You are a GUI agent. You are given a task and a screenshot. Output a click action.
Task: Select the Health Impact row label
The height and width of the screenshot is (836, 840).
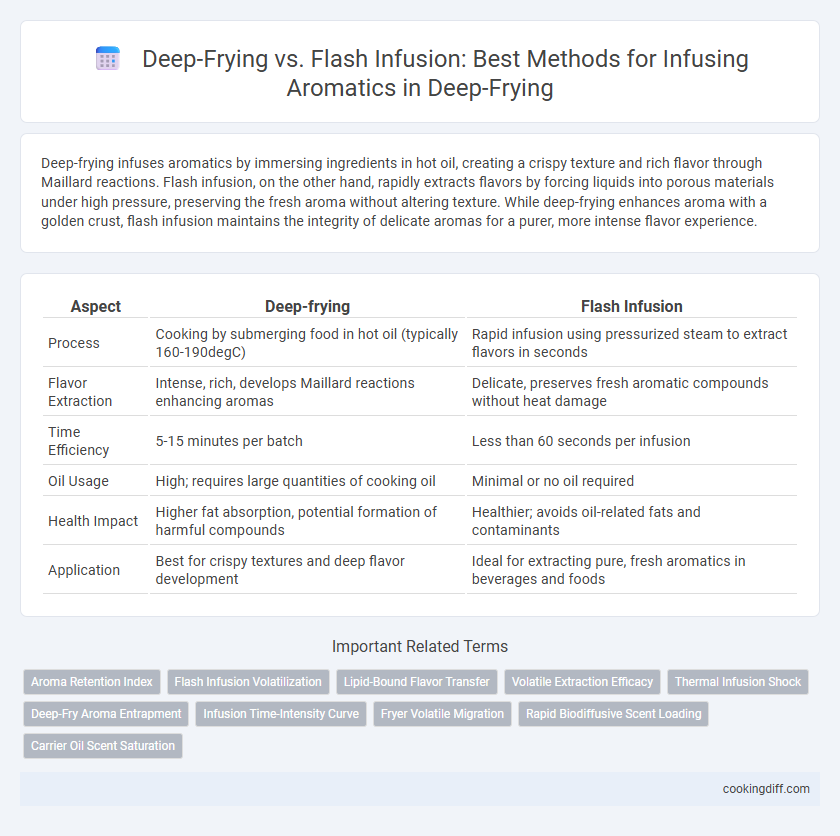tap(93, 521)
